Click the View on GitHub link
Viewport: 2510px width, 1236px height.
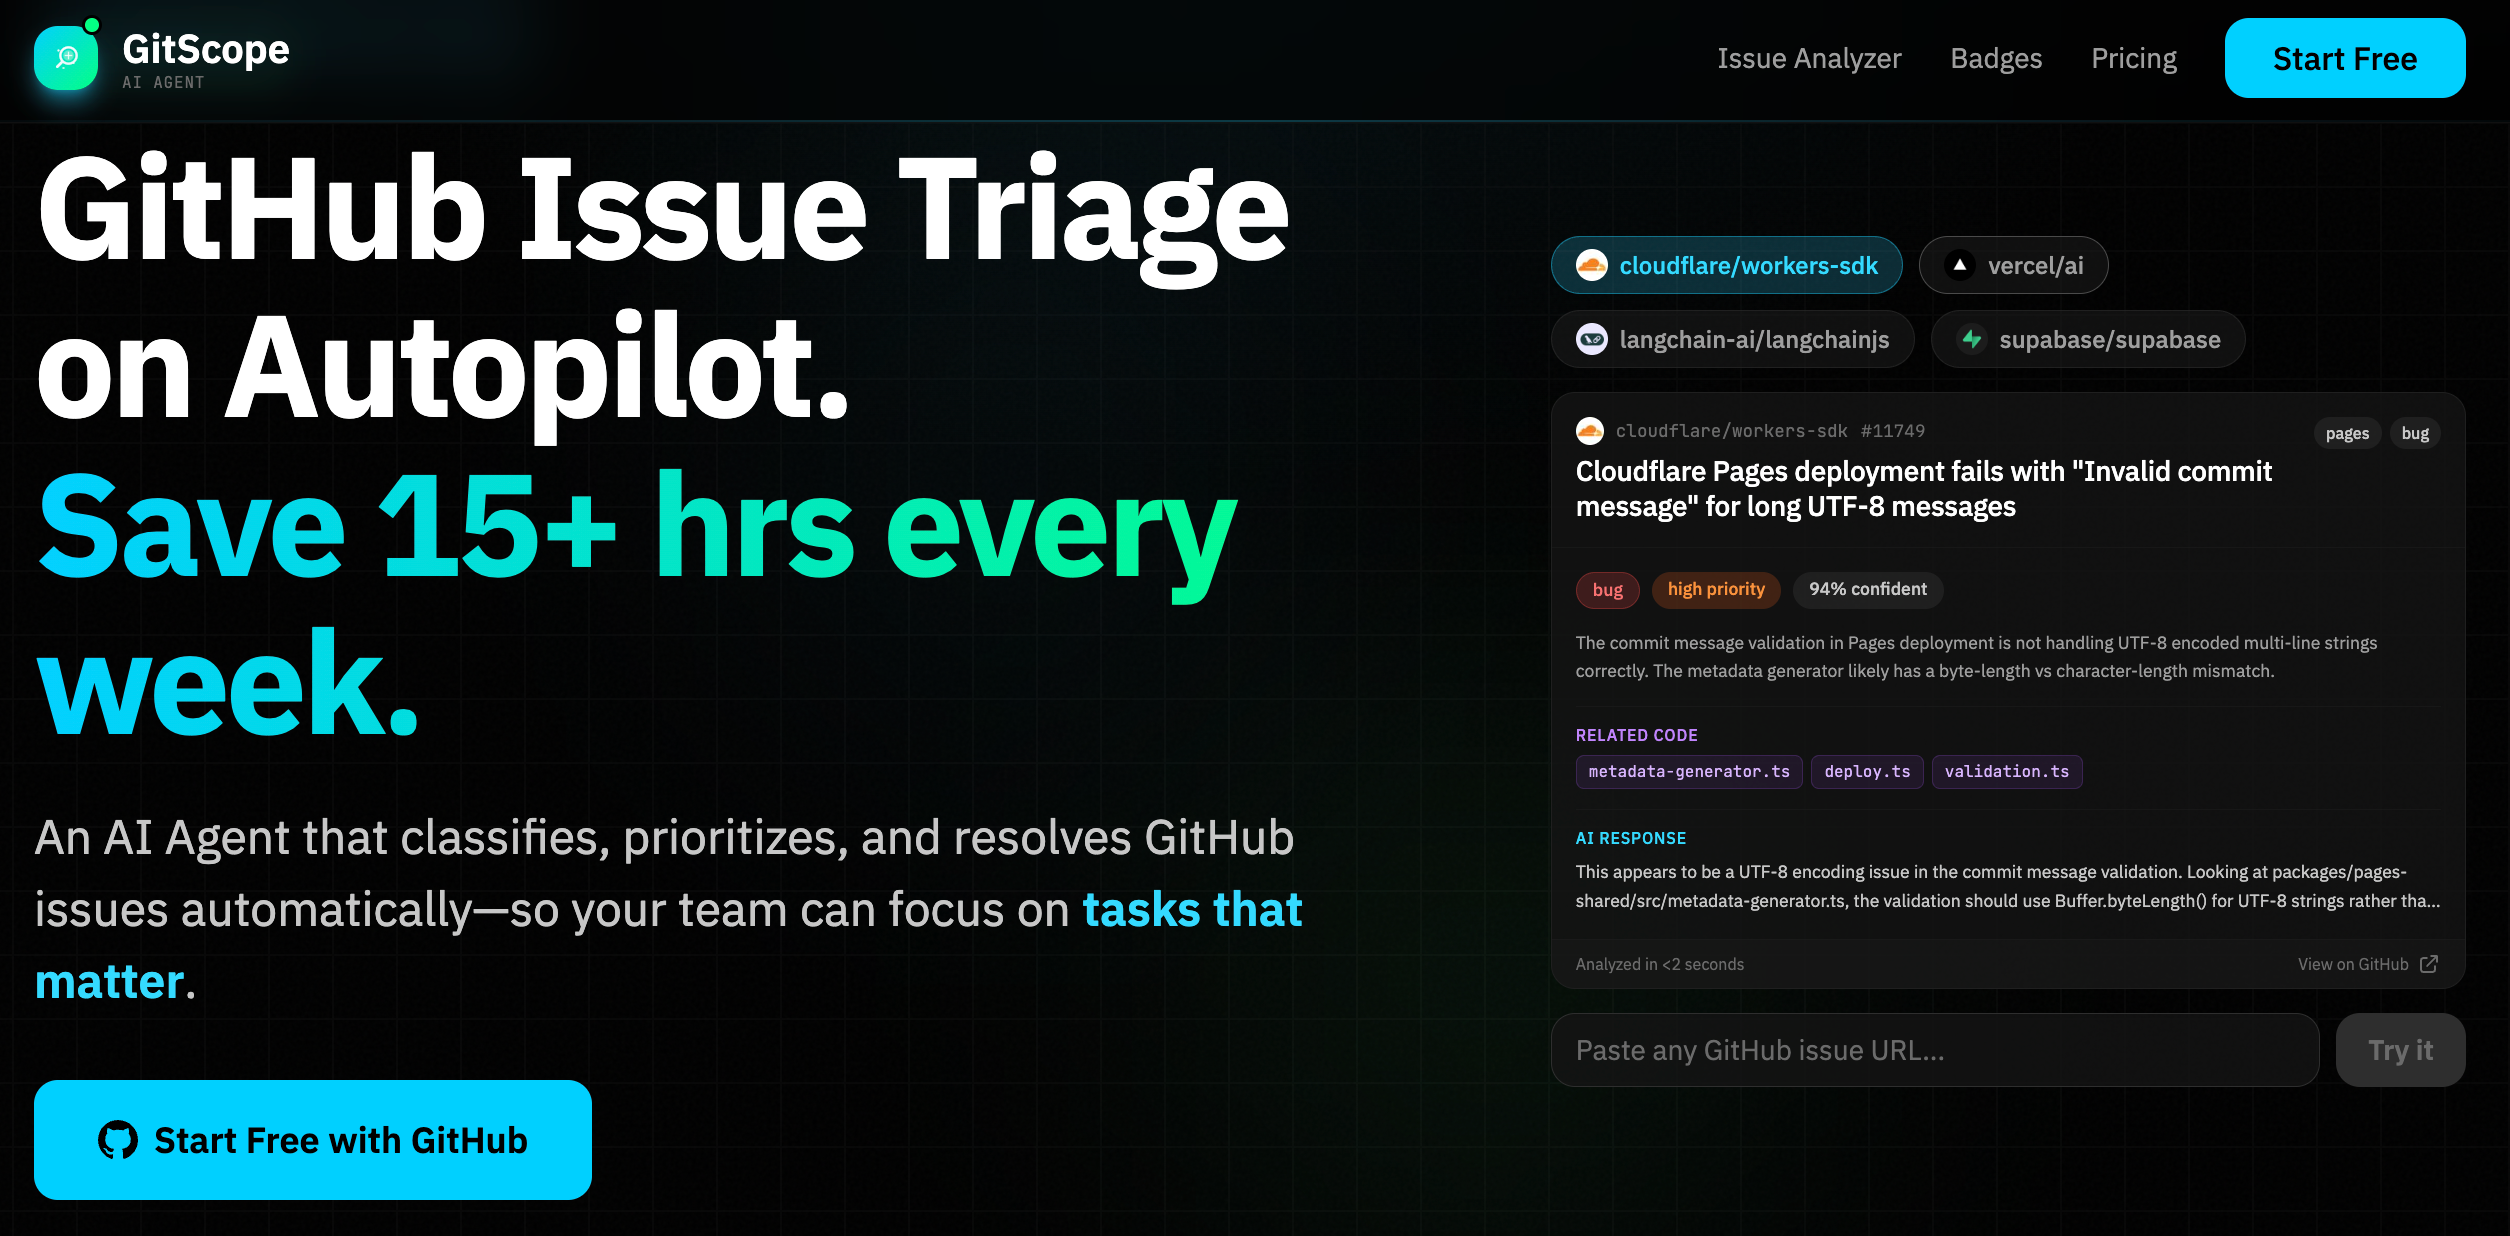[x=2352, y=964]
